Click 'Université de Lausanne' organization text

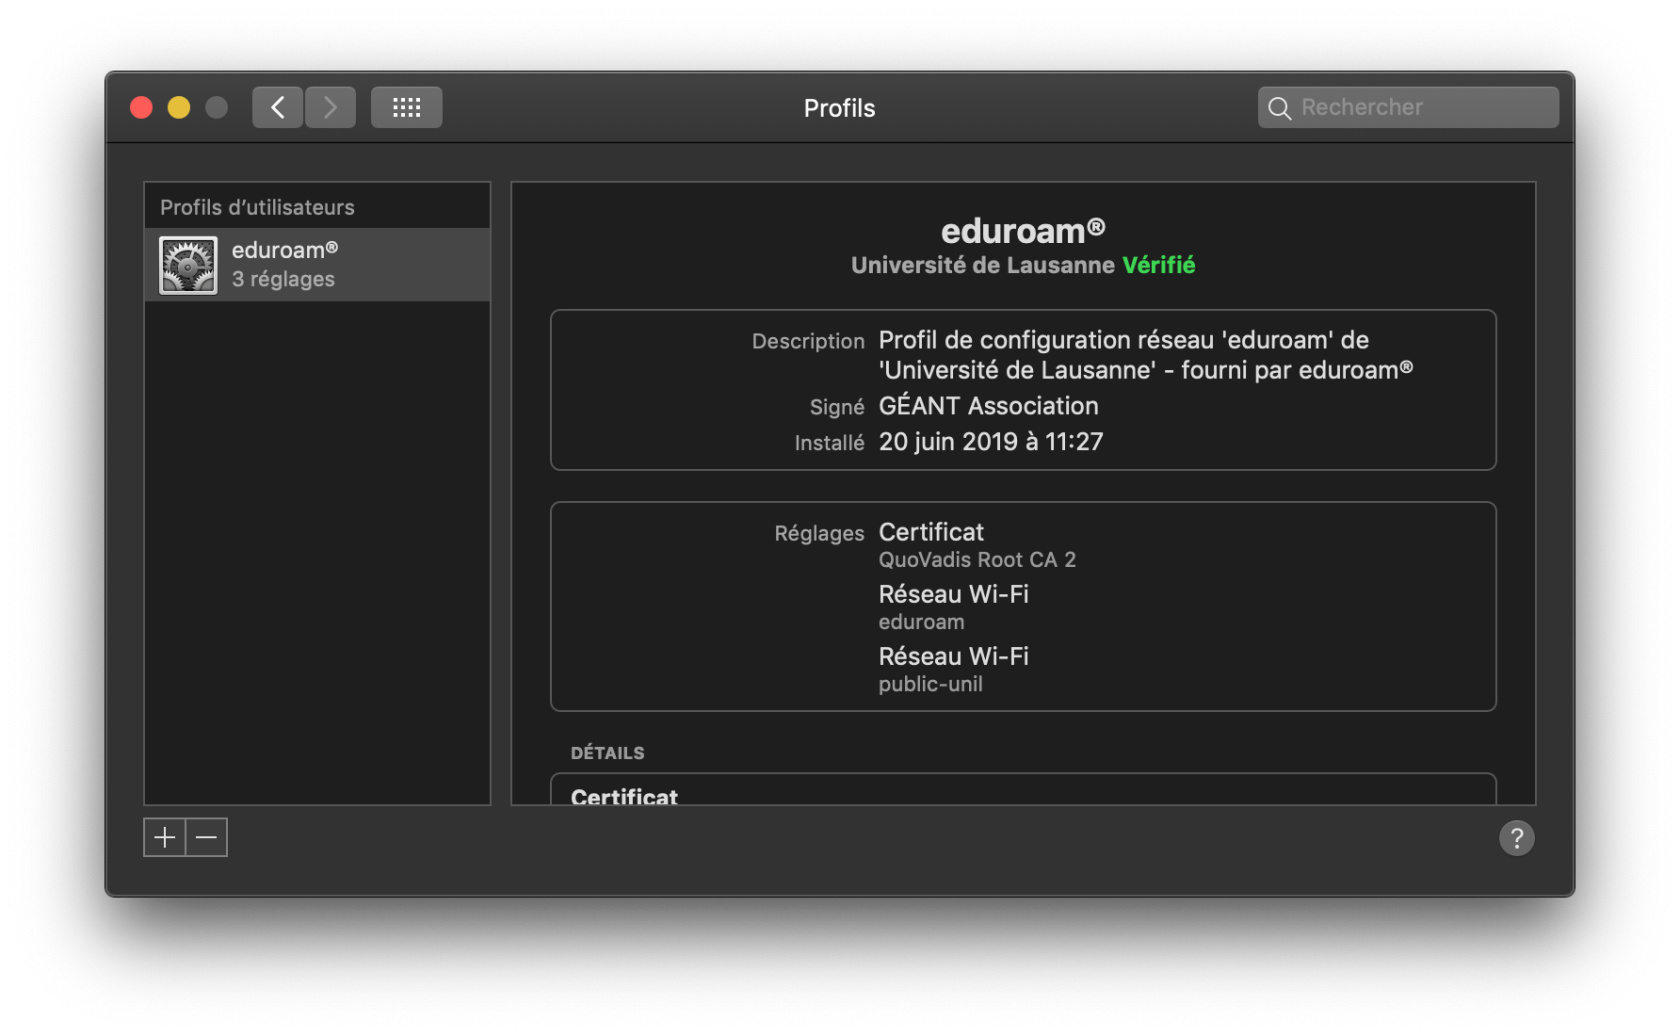coord(983,265)
